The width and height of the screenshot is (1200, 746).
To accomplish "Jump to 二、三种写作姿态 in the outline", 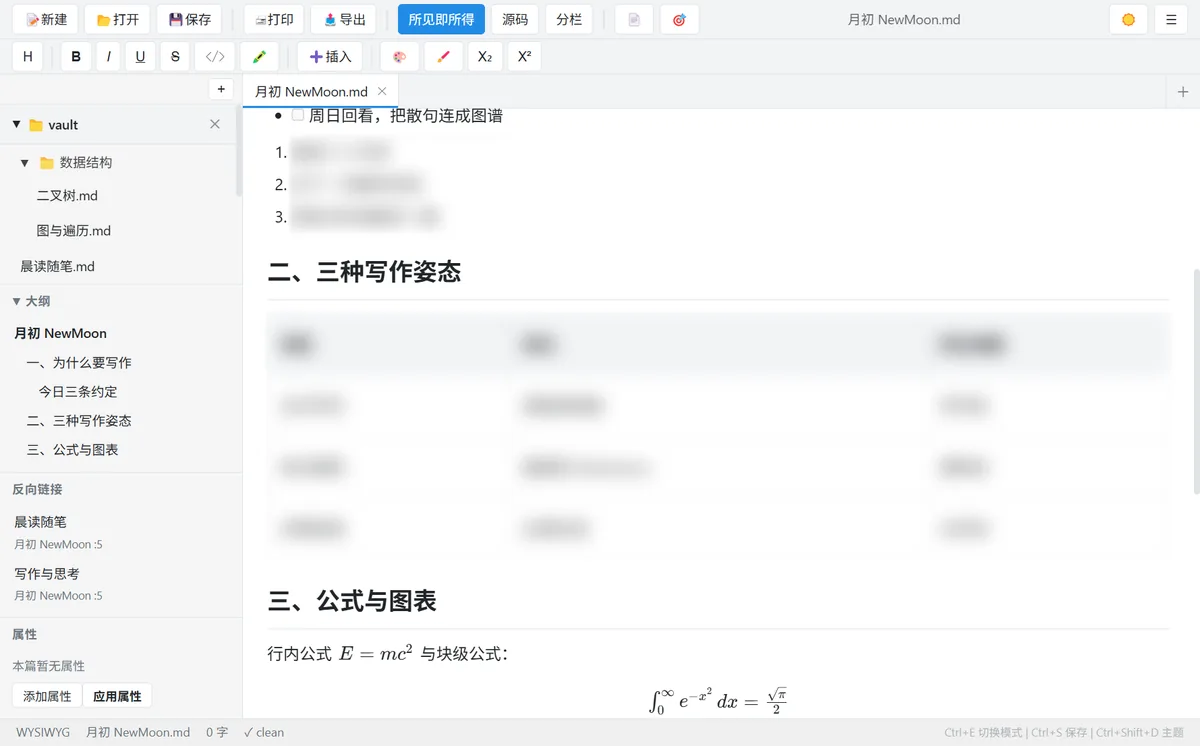I will [x=79, y=420].
